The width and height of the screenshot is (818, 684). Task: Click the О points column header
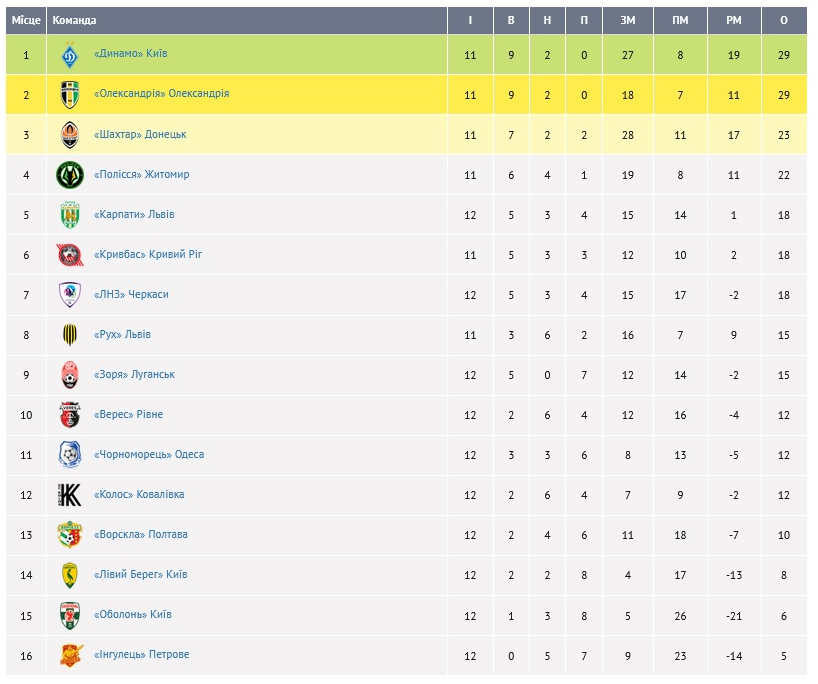(x=783, y=20)
